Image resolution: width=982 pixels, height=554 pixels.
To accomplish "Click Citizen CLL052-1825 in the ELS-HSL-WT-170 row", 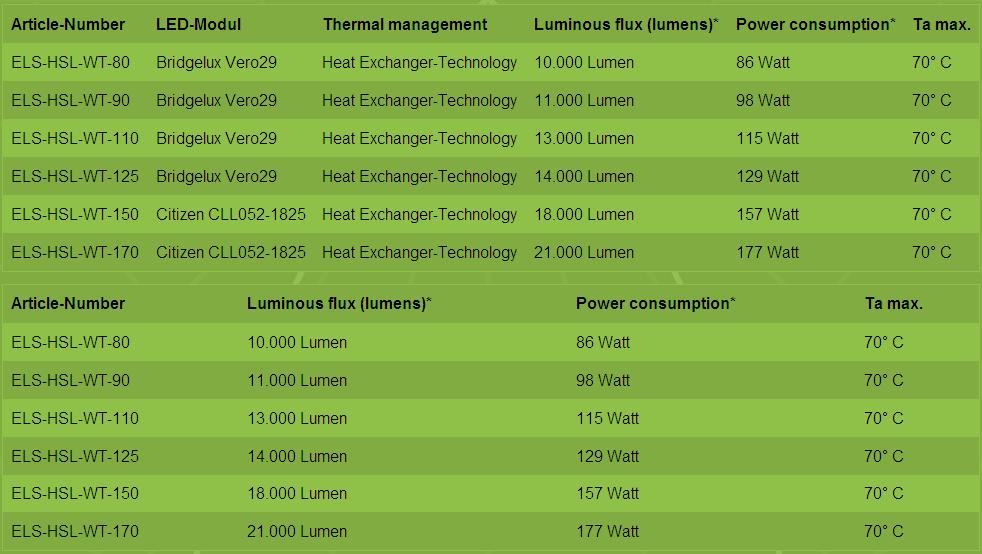I will (x=231, y=252).
